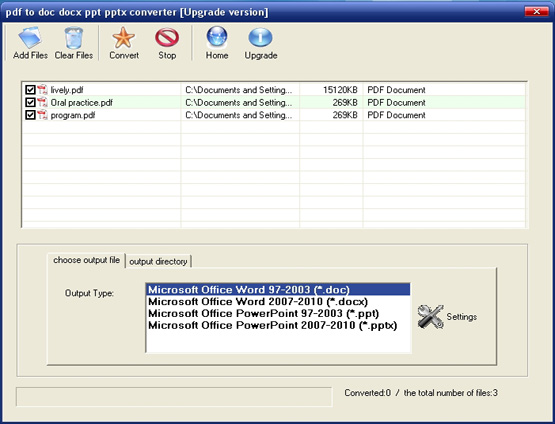Click the Upgrade info icon

click(x=260, y=38)
